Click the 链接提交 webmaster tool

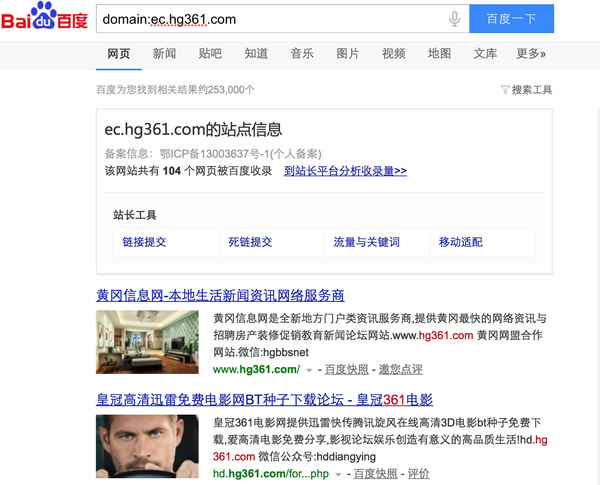click(144, 242)
